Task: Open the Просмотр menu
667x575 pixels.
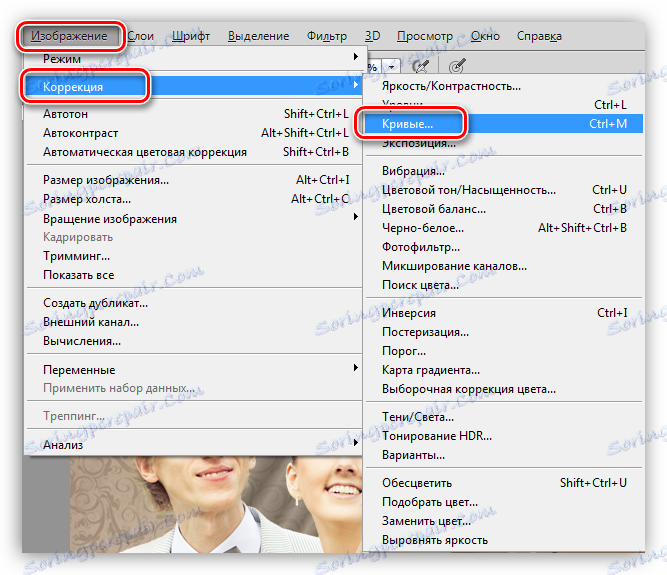Action: coord(425,36)
